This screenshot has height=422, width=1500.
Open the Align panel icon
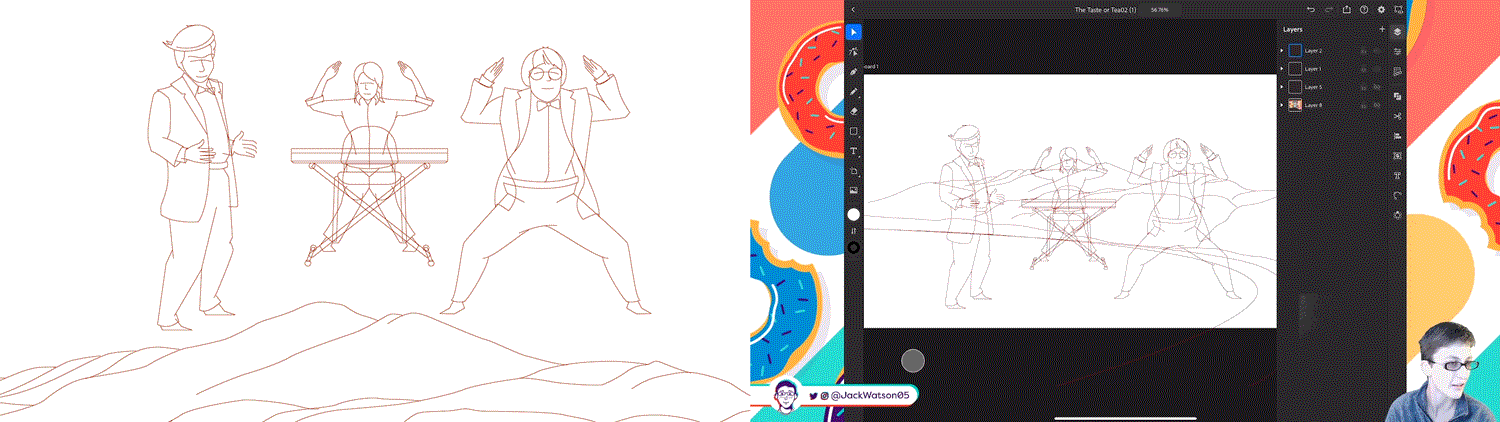point(1397,137)
